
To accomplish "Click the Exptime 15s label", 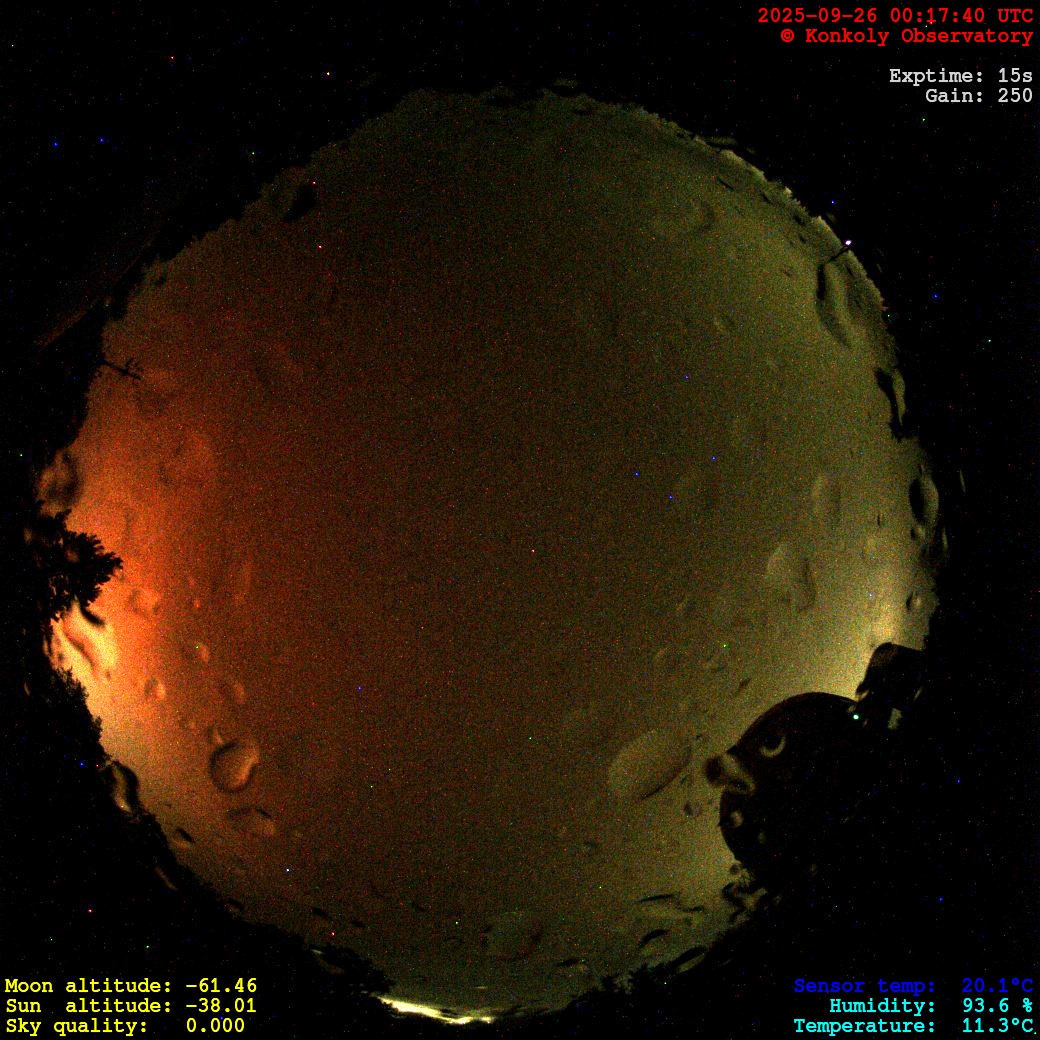I will coord(960,76).
